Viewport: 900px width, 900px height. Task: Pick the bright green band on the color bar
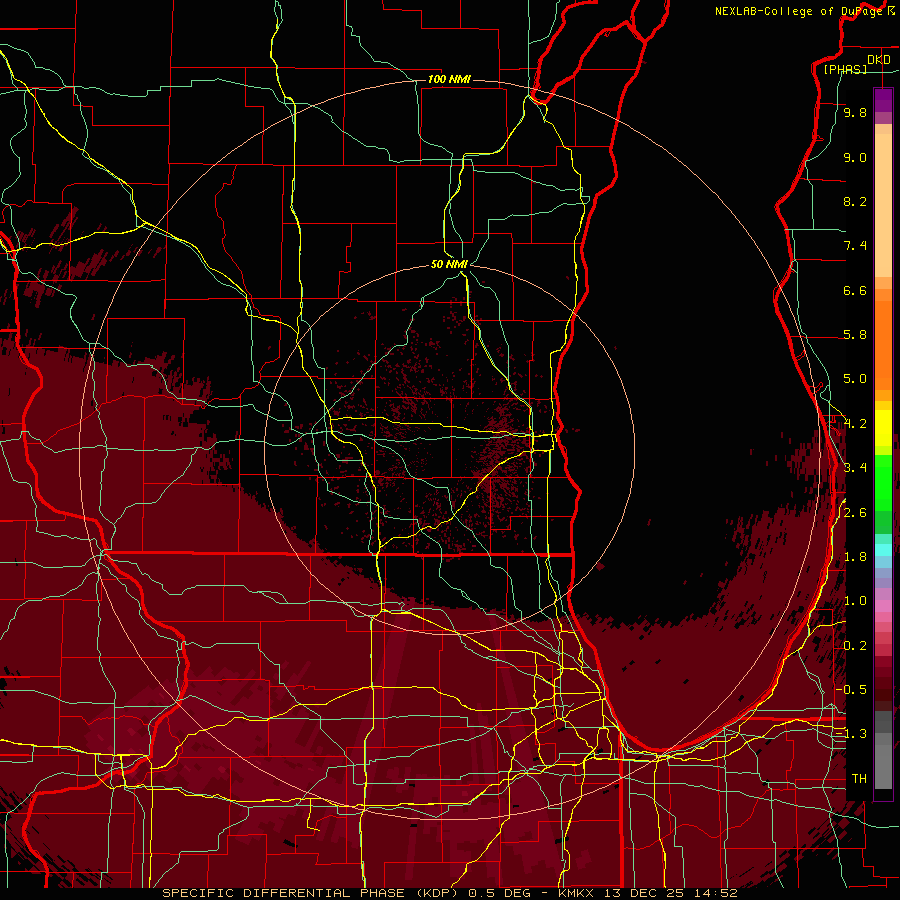883,482
